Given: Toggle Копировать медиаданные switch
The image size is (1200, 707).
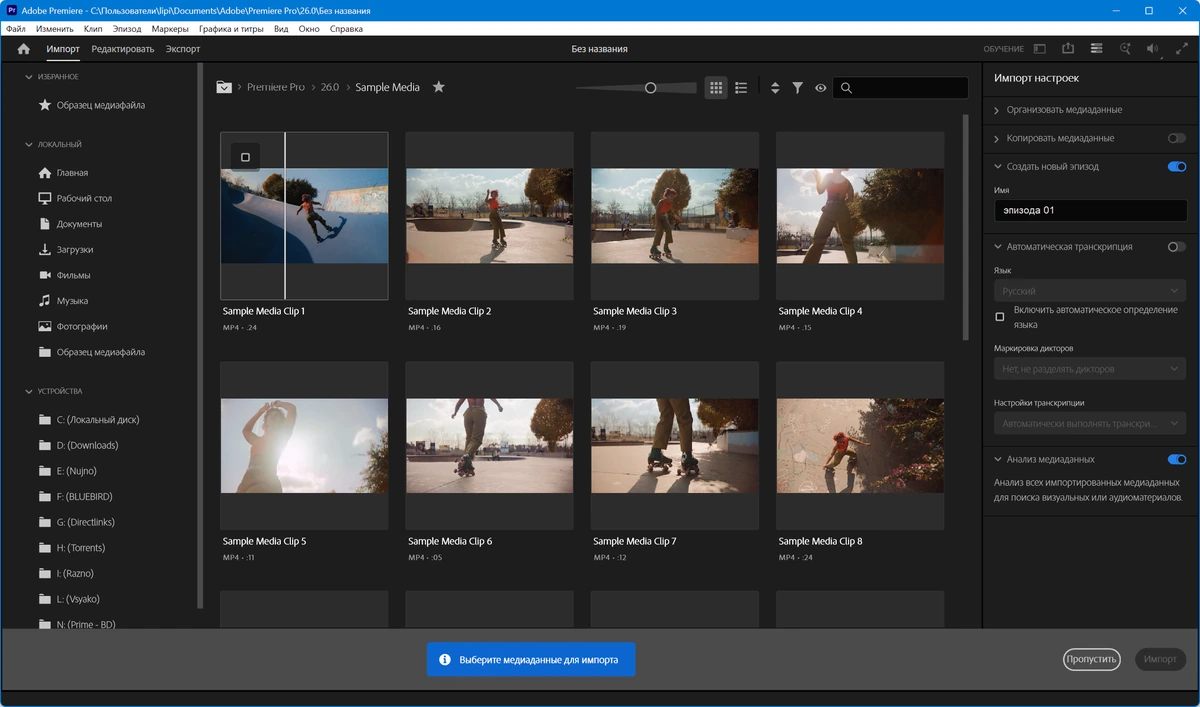Looking at the screenshot, I should click(x=1176, y=138).
